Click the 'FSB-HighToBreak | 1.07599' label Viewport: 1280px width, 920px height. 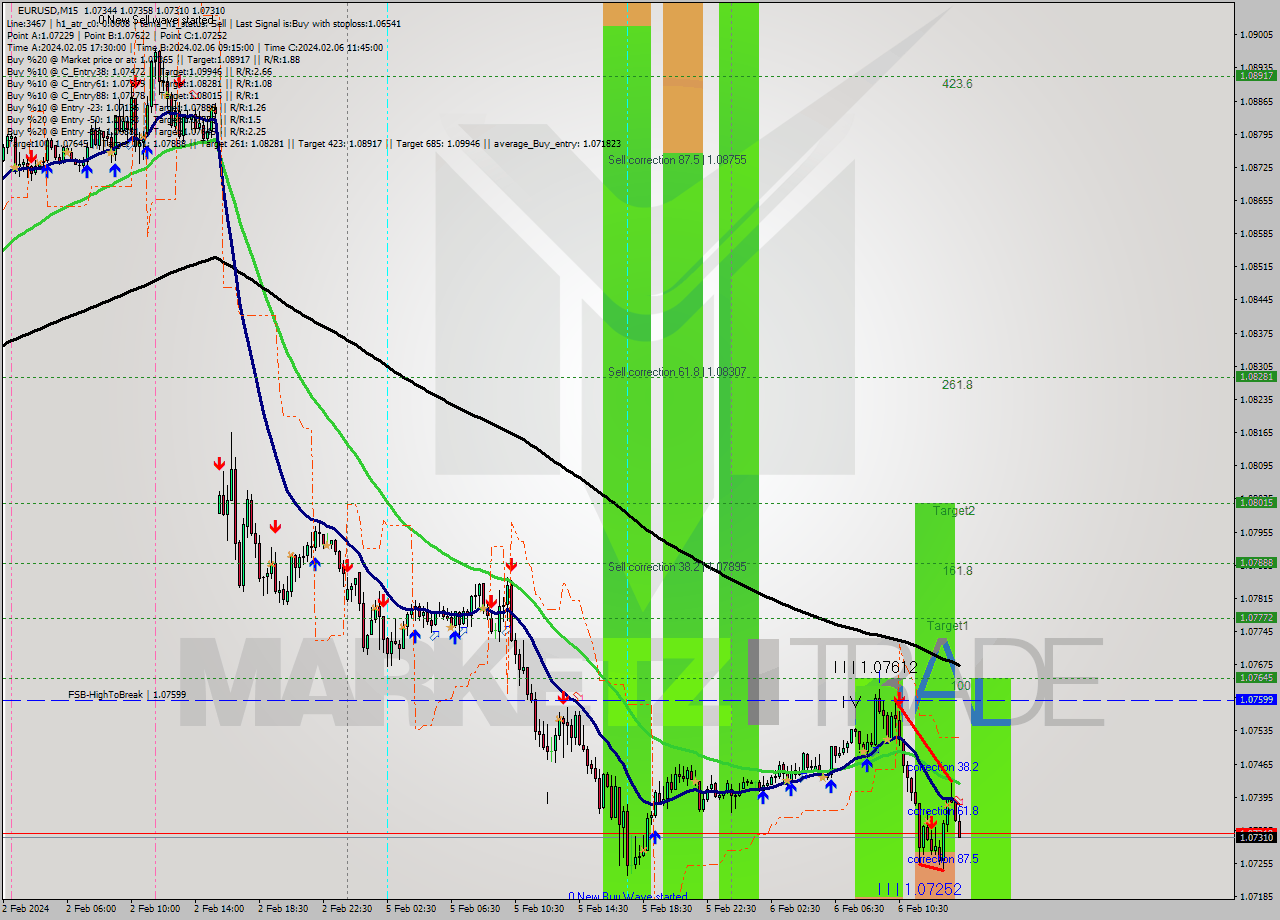[127, 694]
